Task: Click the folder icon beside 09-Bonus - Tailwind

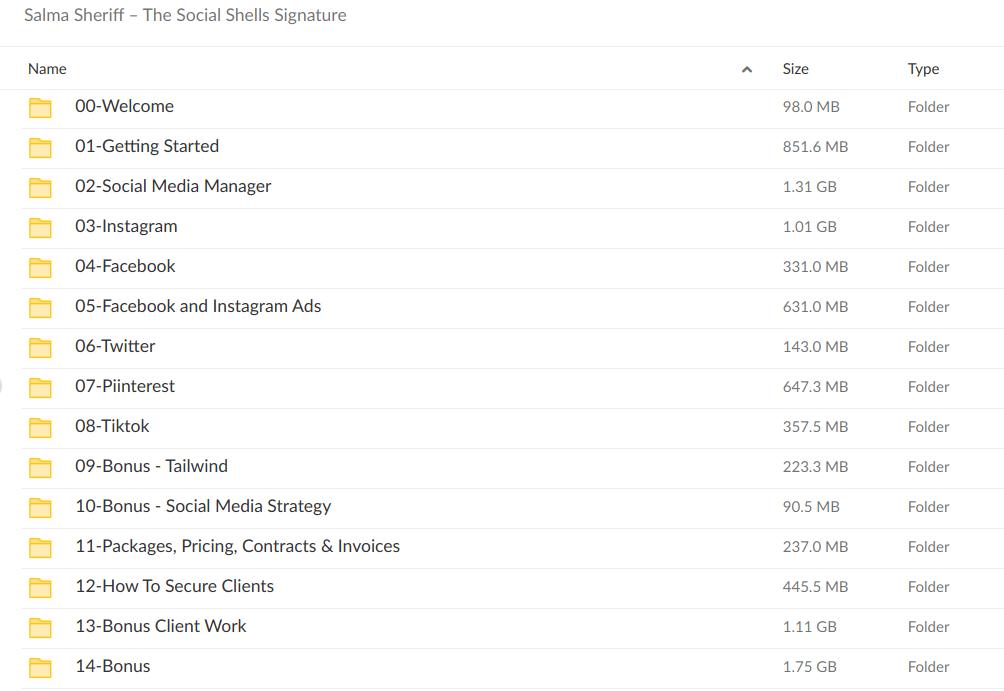Action: pos(40,467)
